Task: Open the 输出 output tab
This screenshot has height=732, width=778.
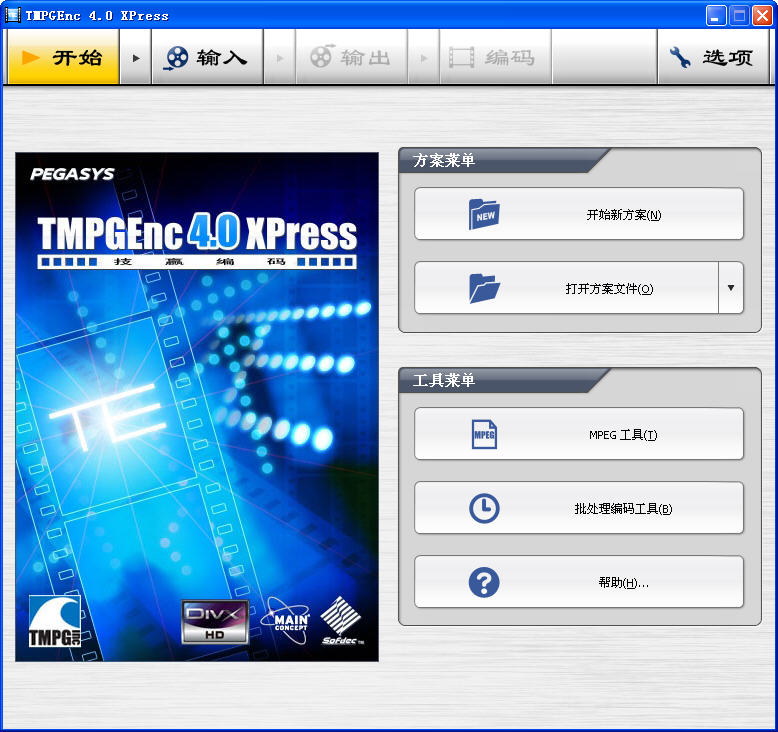Action: (x=351, y=57)
